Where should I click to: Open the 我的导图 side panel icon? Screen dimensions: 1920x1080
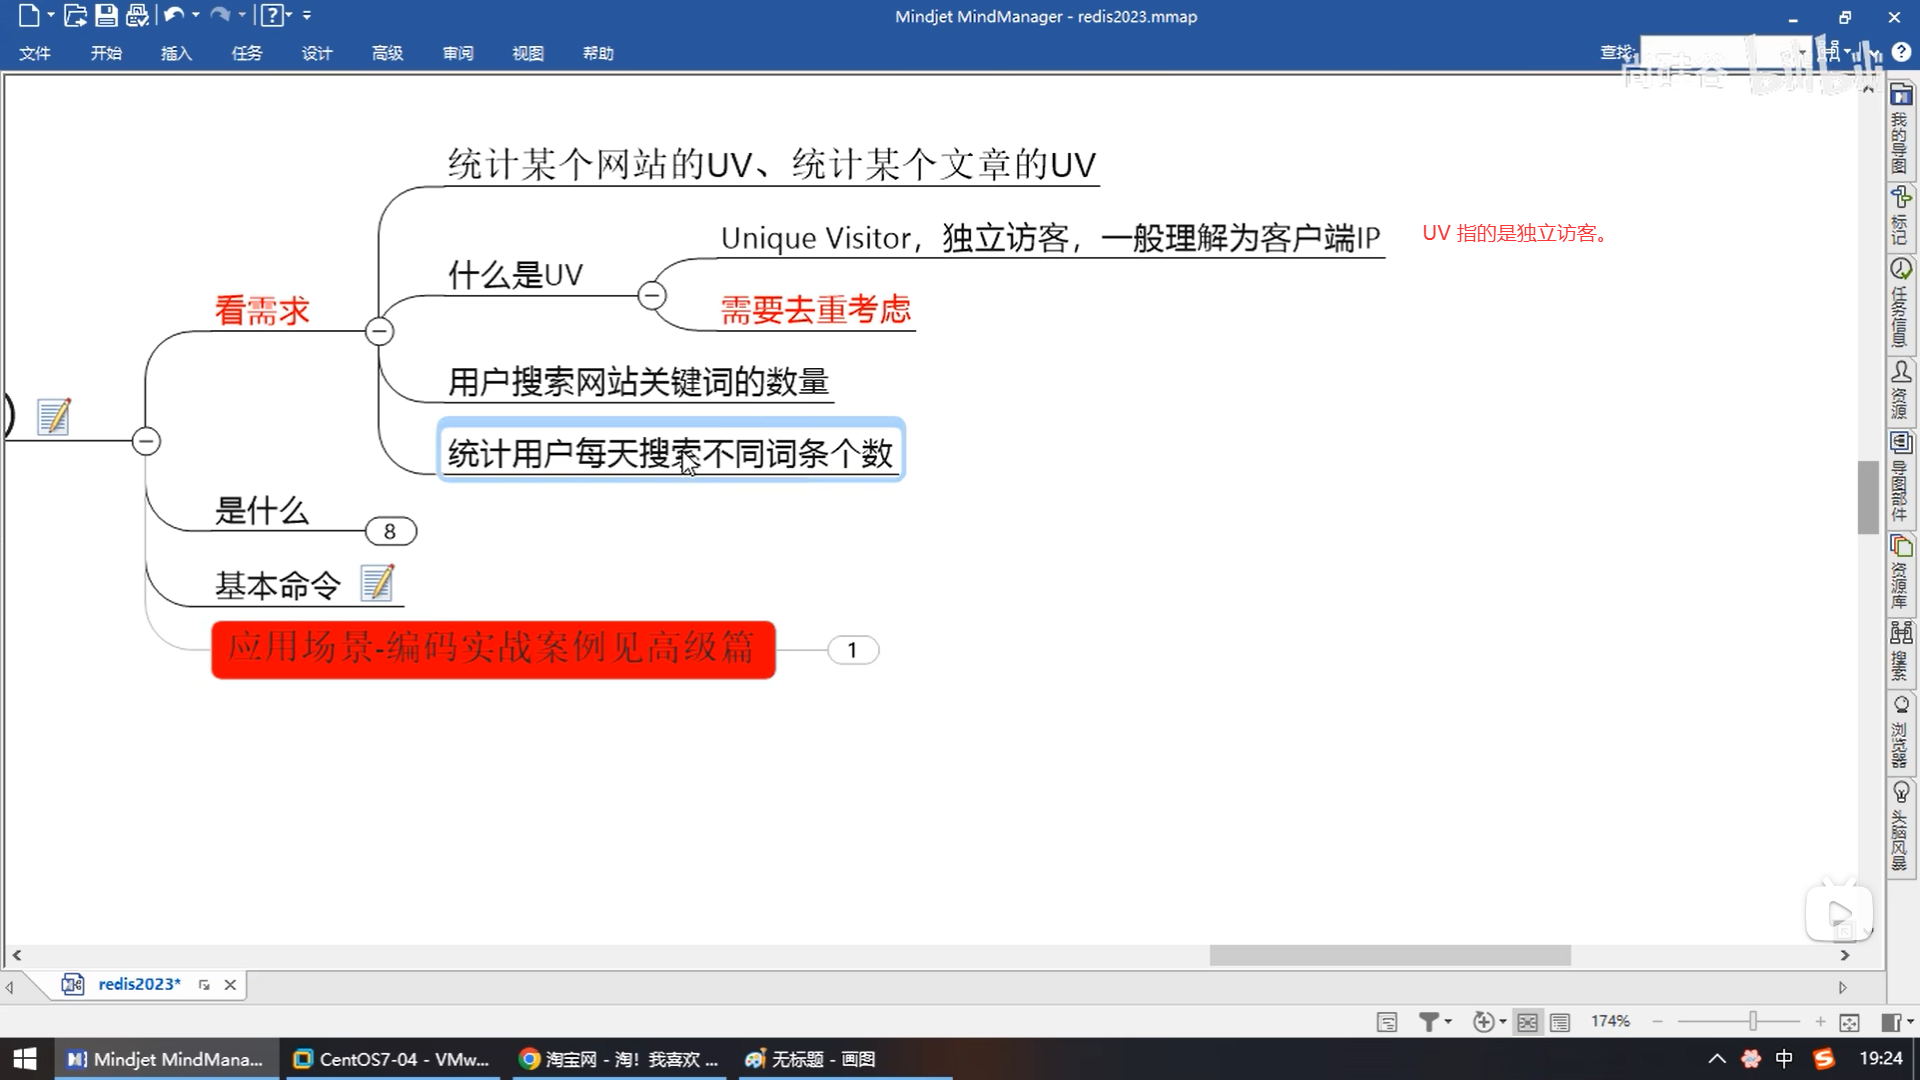1900,96
